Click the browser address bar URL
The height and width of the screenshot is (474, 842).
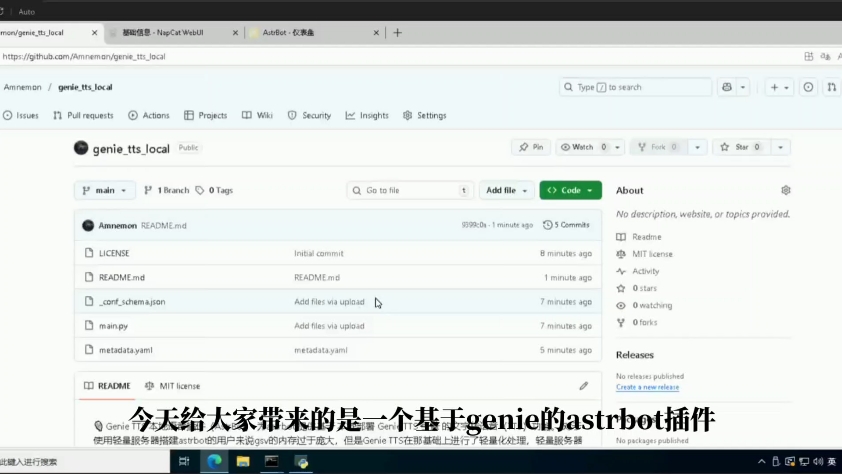(84, 56)
